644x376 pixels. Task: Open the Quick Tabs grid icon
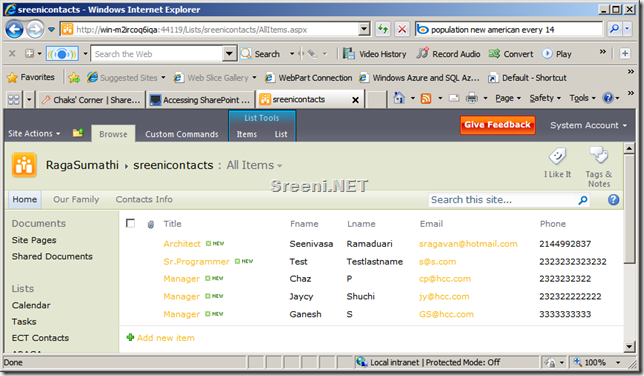[x=14, y=99]
